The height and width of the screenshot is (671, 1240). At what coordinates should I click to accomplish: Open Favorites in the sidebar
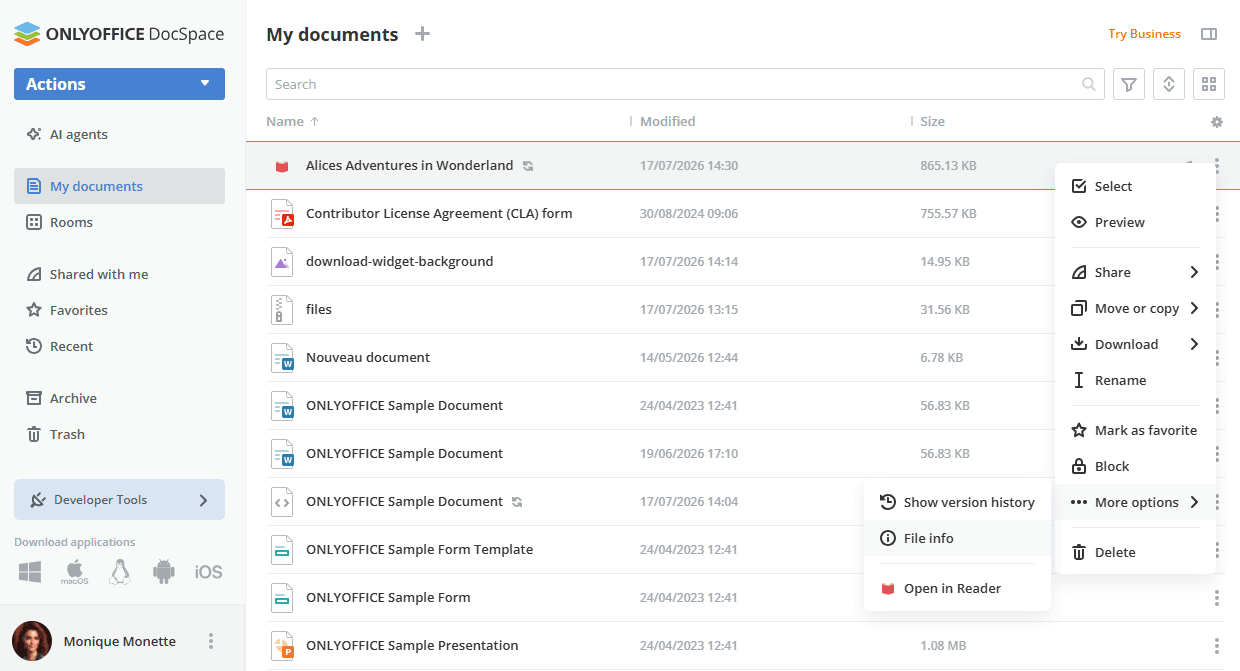119,310
